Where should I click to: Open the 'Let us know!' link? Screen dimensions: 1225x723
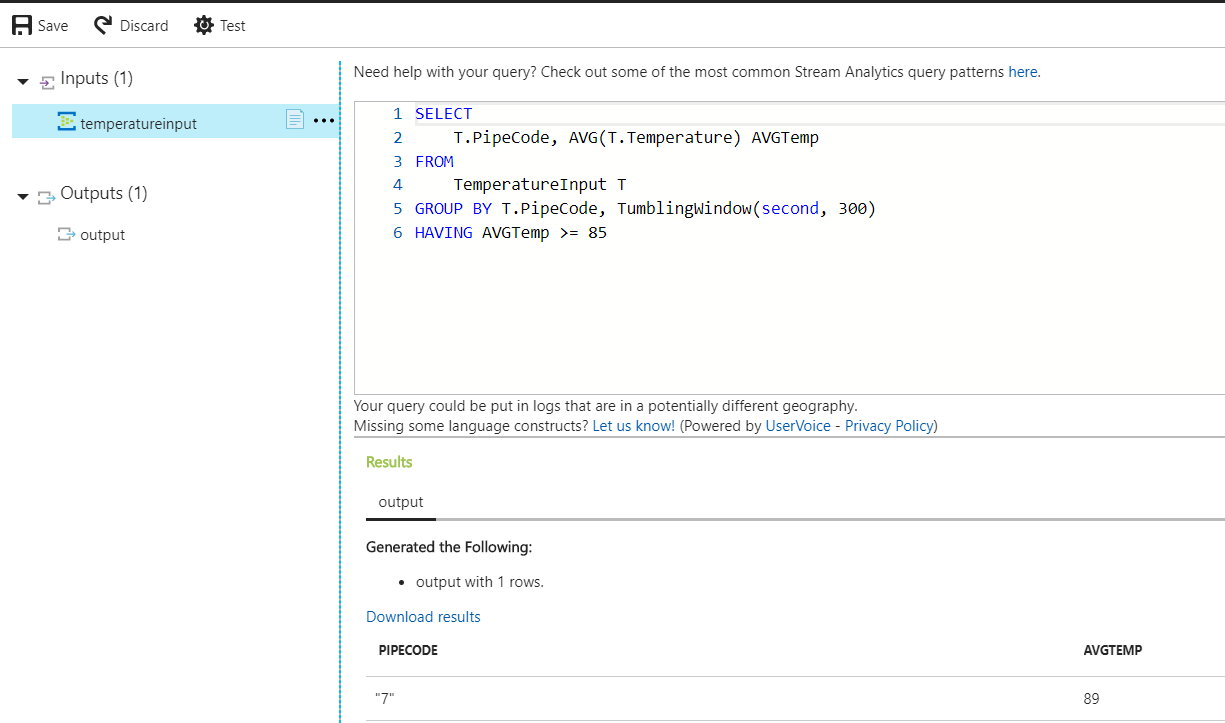[634, 426]
